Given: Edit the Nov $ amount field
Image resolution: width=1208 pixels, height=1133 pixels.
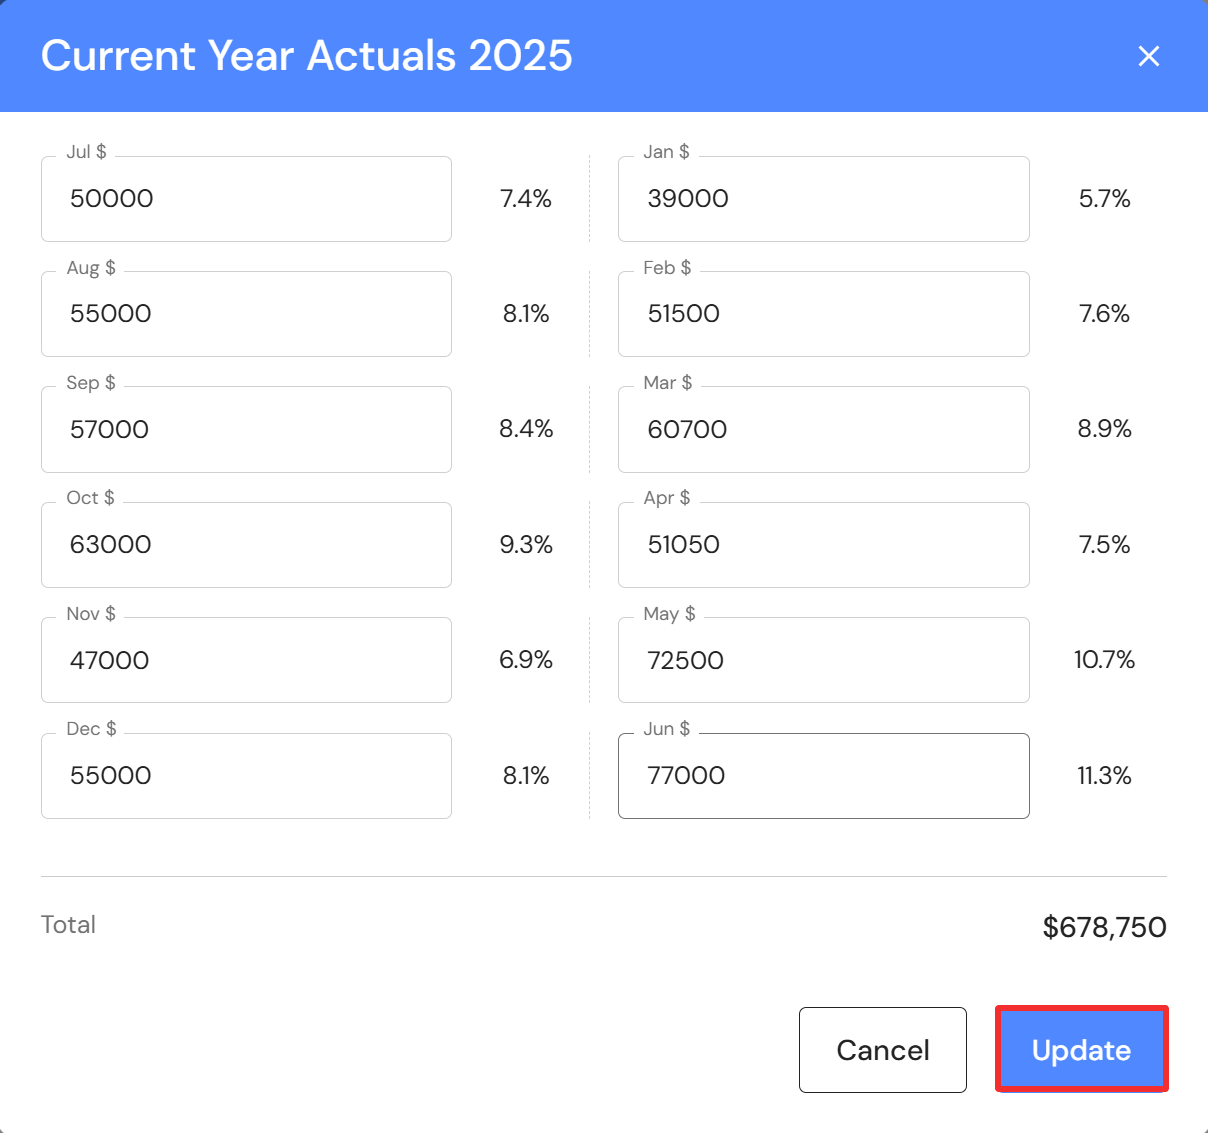Looking at the screenshot, I should pos(246,660).
